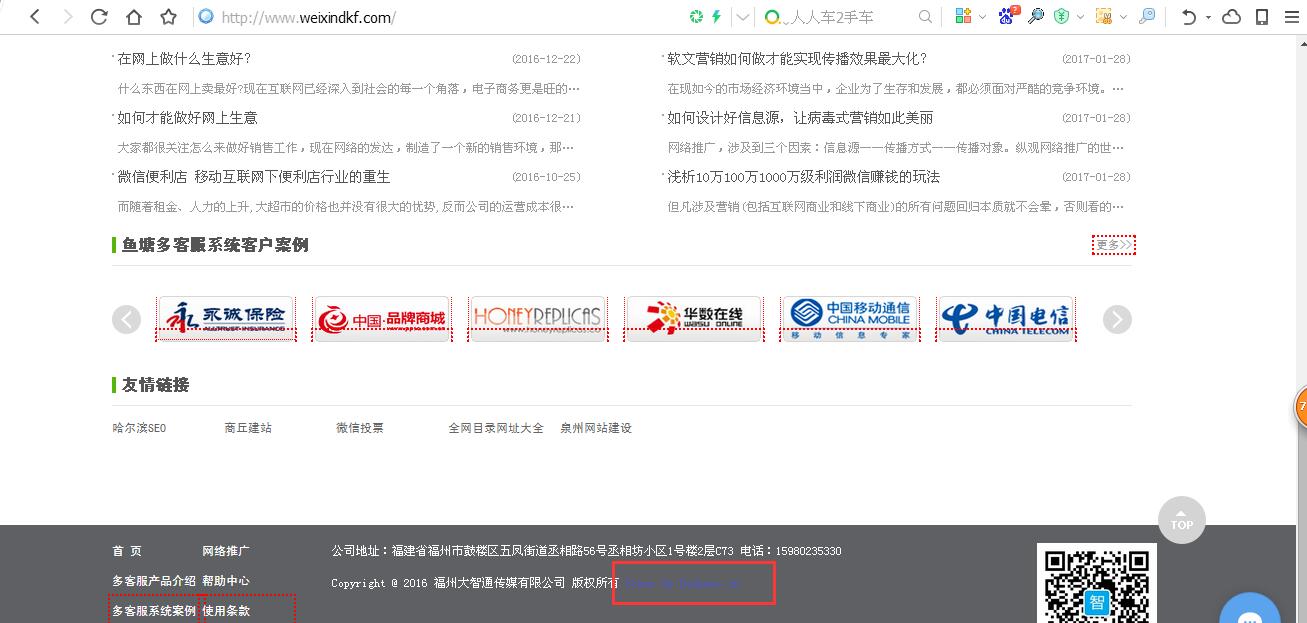The height and width of the screenshot is (623, 1307).
Task: Open footer menu 使用条款
Action: pyautogui.click(x=226, y=611)
